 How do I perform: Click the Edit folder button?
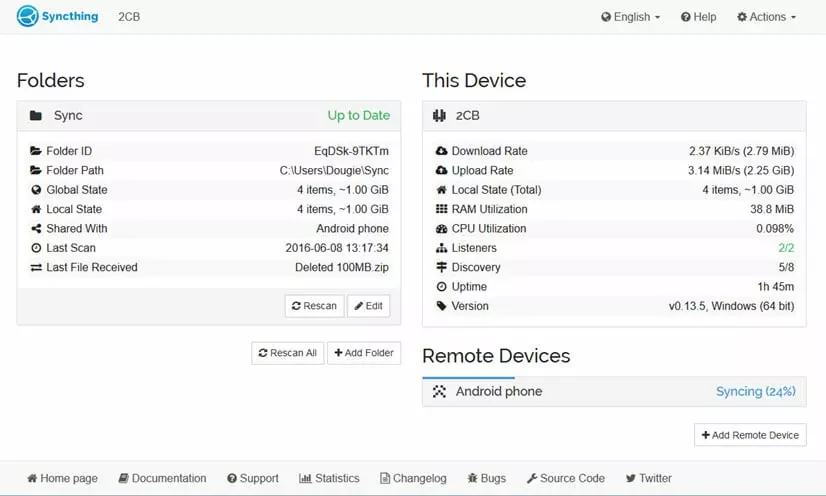[x=368, y=306]
